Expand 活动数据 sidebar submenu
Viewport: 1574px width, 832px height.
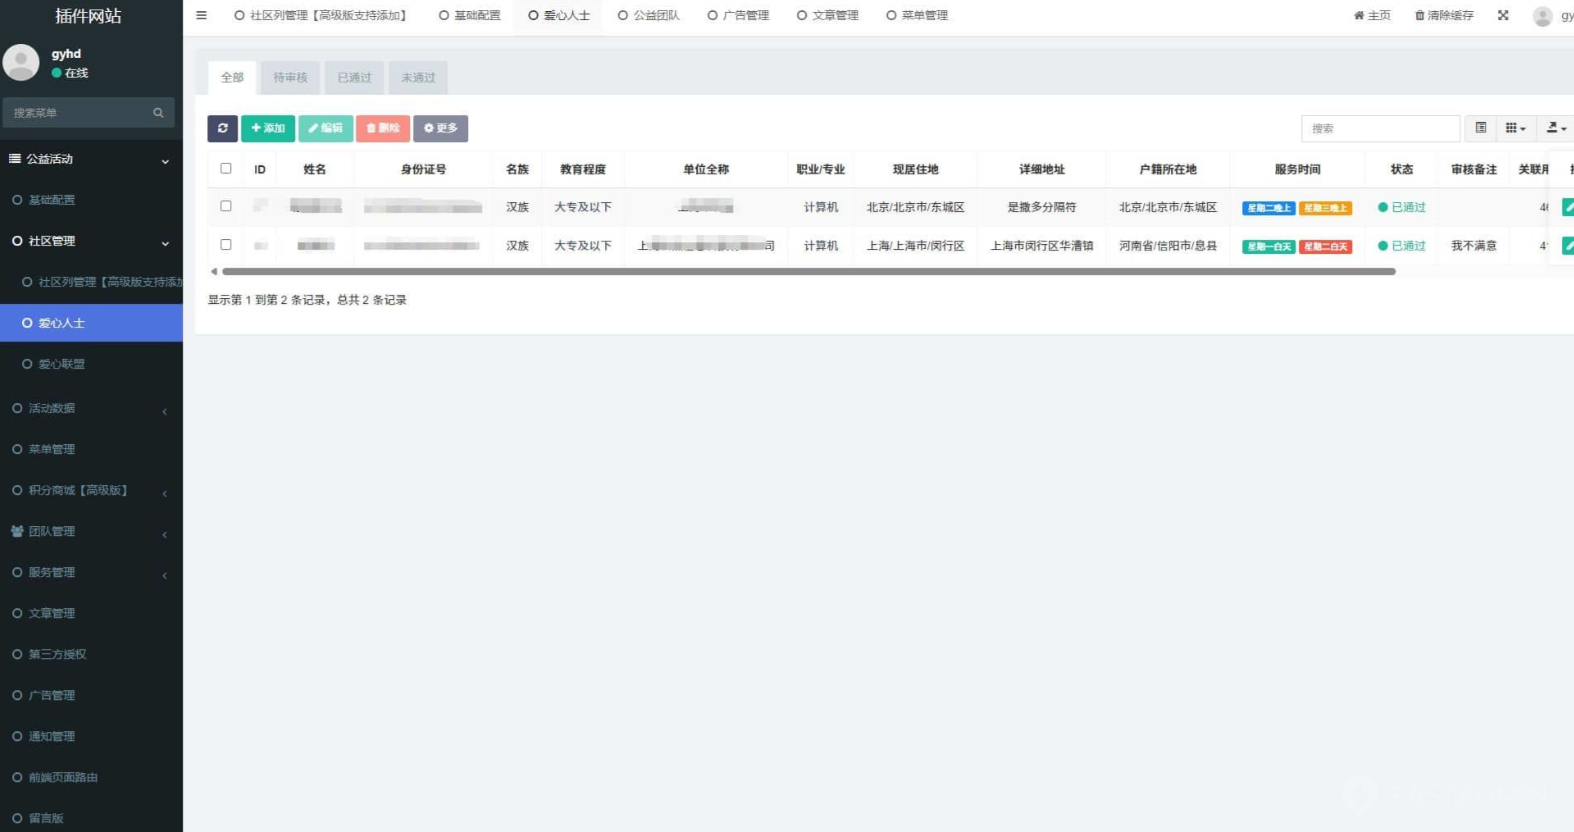90,408
